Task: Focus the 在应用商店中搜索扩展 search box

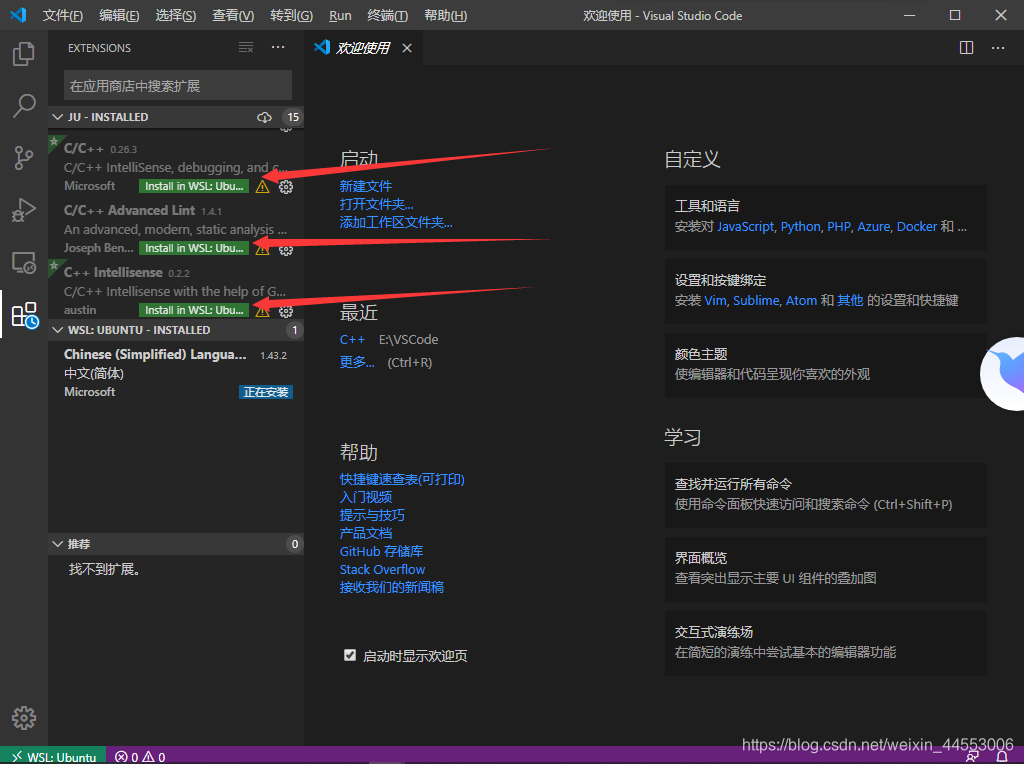Action: click(x=178, y=86)
